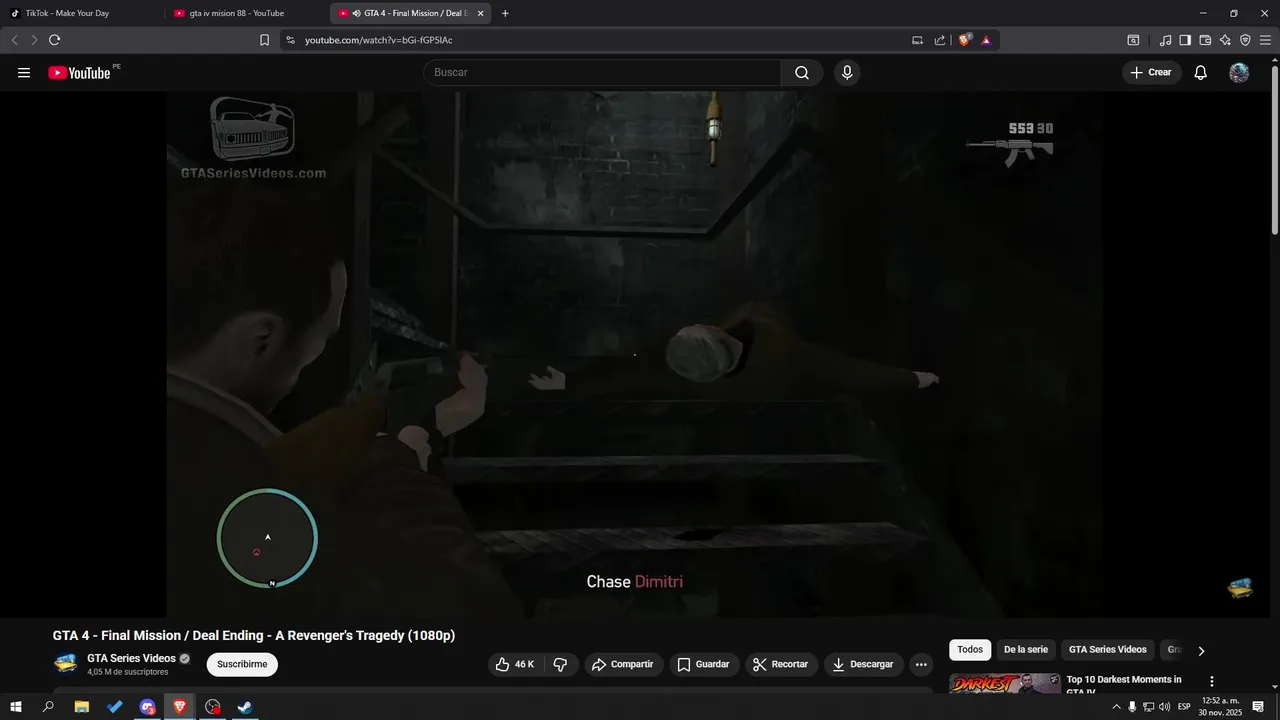Viewport: 1280px width, 720px height.
Task: Close the GTA 4 Final Mission tab
Action: (x=480, y=13)
